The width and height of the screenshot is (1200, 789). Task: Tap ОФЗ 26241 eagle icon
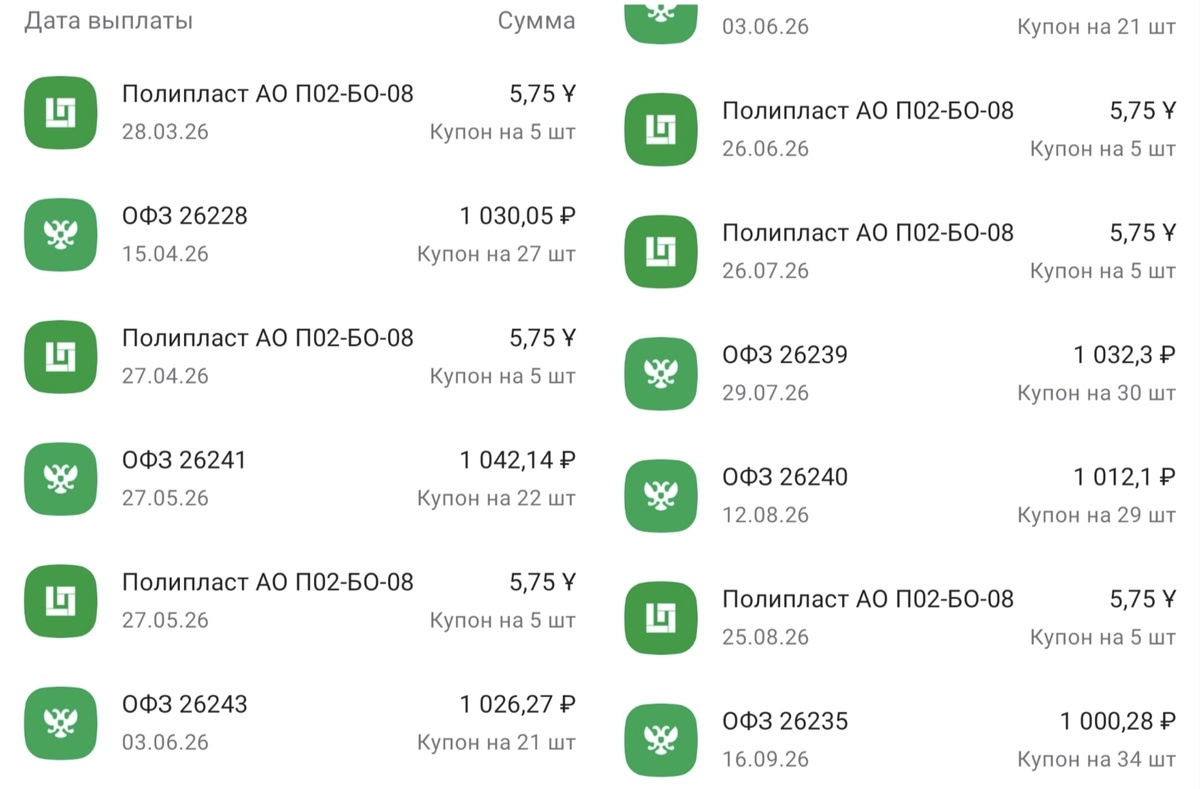point(61,479)
